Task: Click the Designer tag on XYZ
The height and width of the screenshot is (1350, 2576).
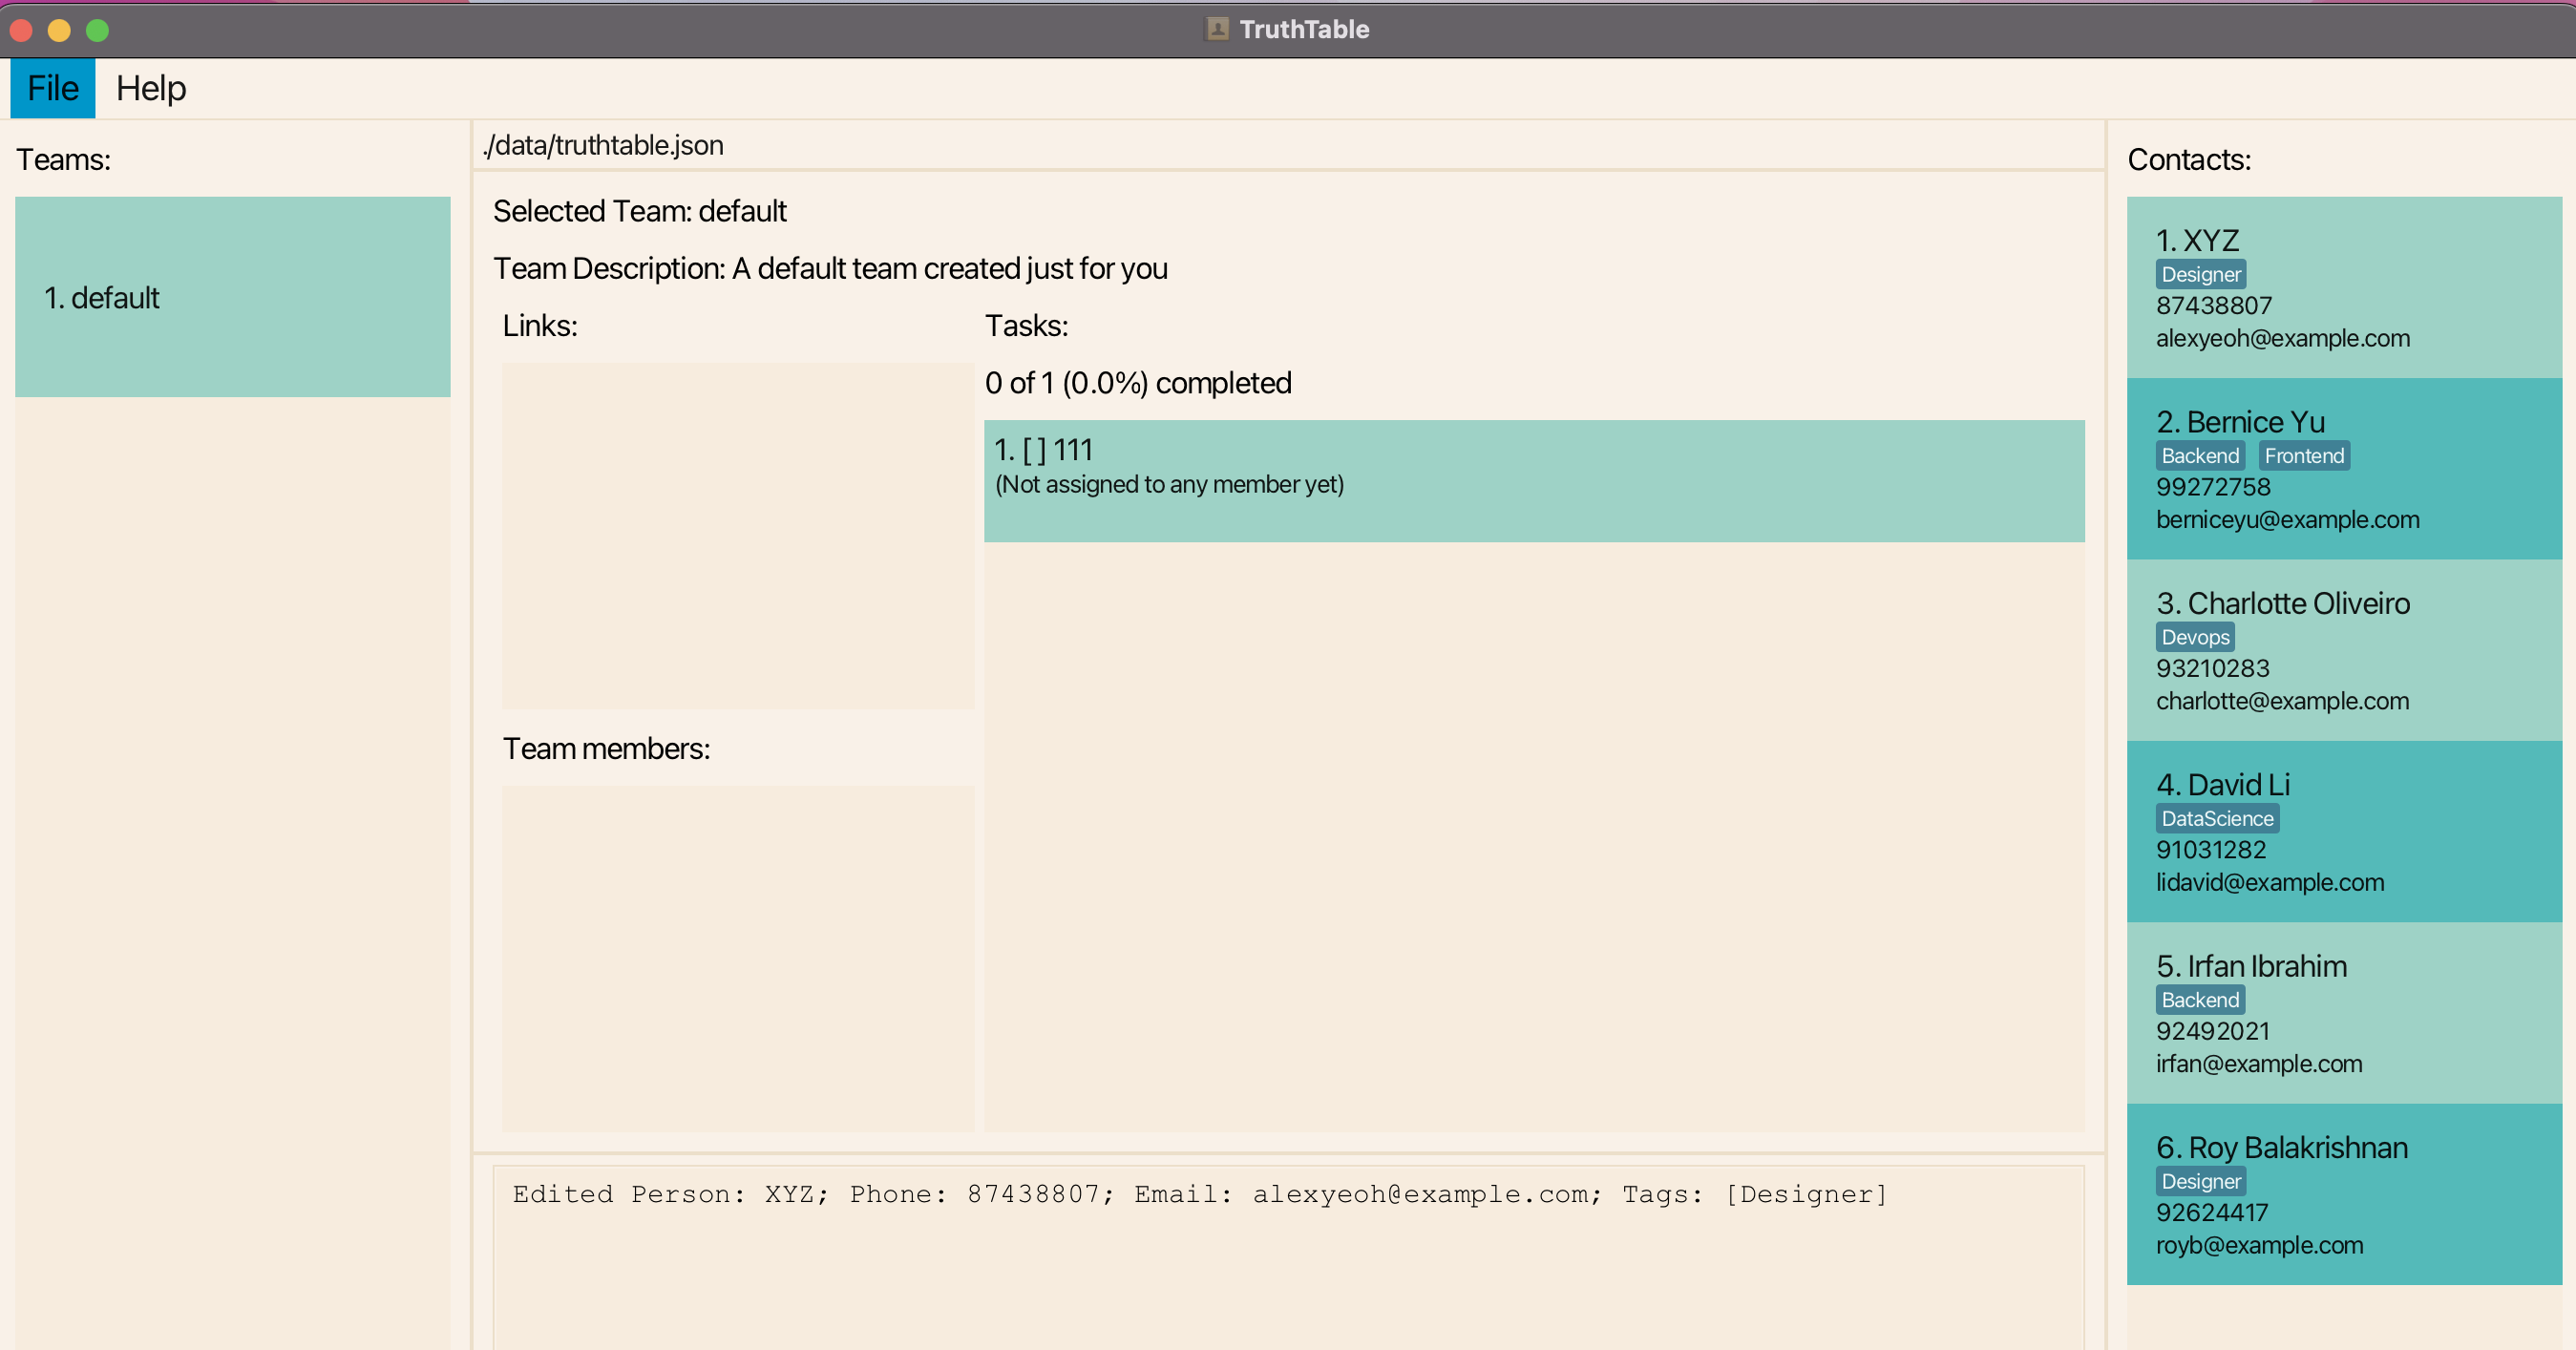Action: click(2200, 274)
